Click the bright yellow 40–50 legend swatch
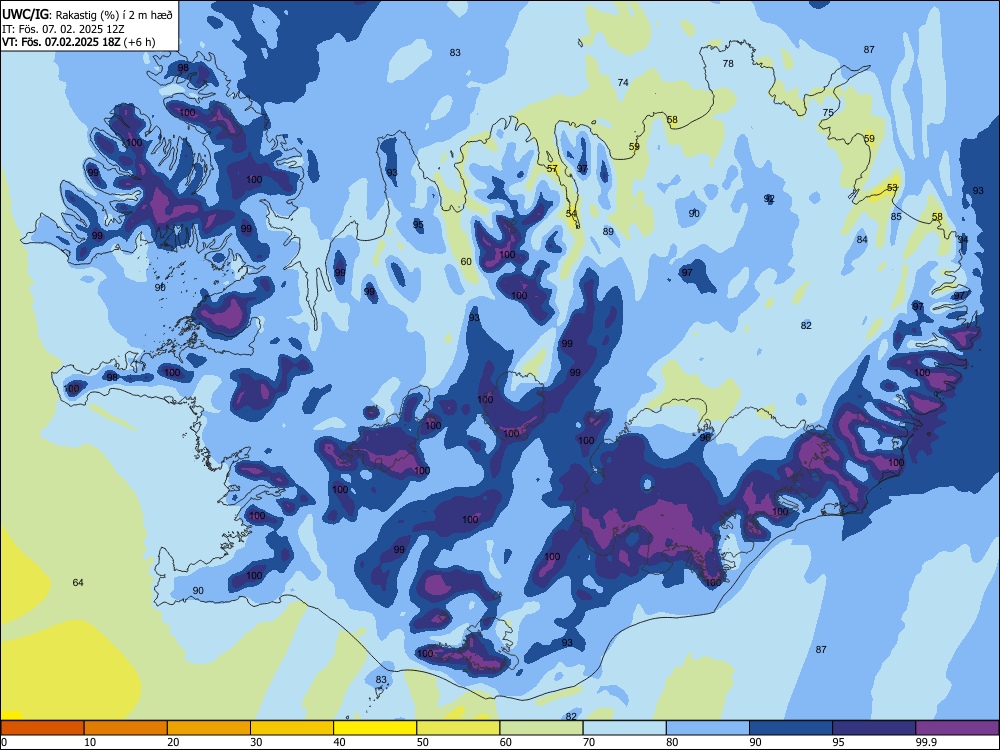 pos(375,728)
